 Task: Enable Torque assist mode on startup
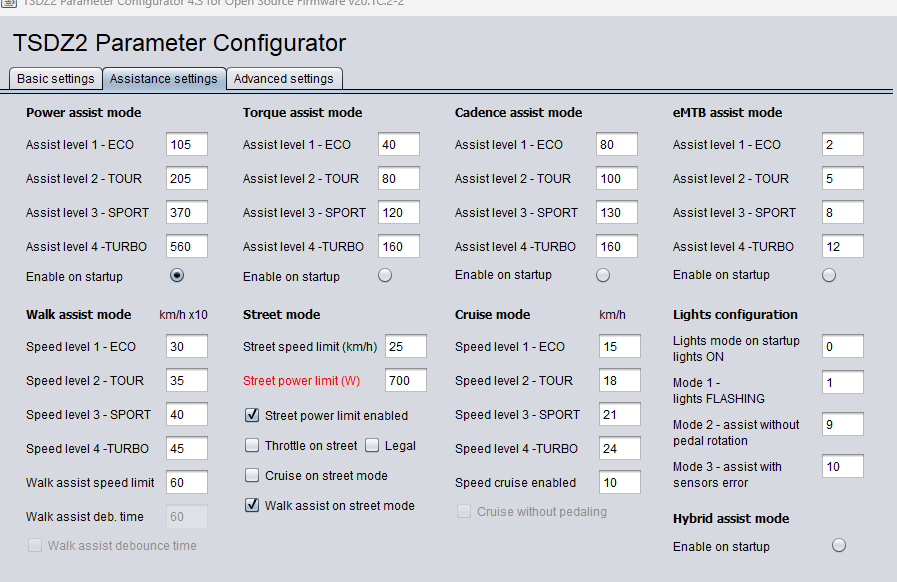[x=385, y=276]
